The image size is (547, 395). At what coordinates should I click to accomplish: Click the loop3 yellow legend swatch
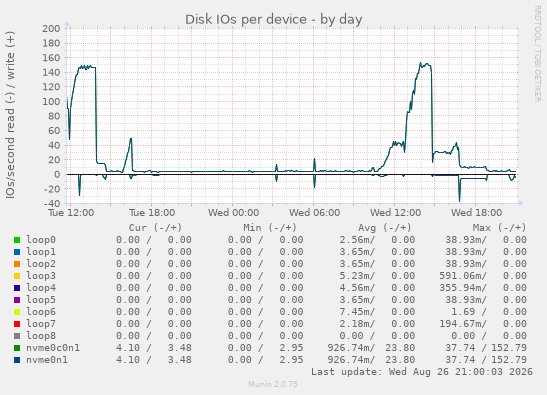17,276
